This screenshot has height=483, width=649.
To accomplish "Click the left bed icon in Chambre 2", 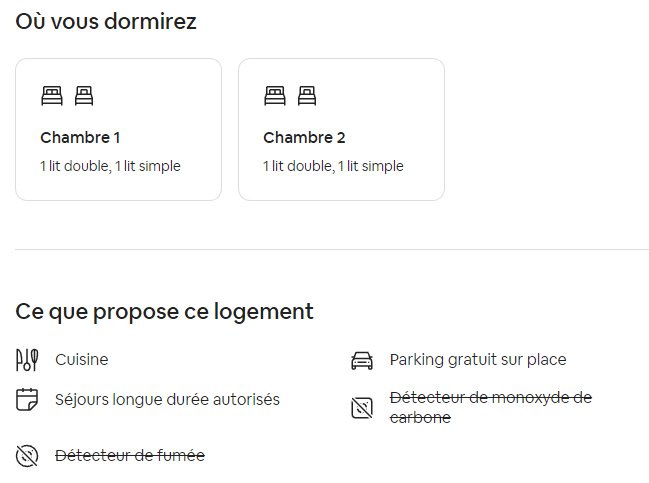I will tap(274, 96).
